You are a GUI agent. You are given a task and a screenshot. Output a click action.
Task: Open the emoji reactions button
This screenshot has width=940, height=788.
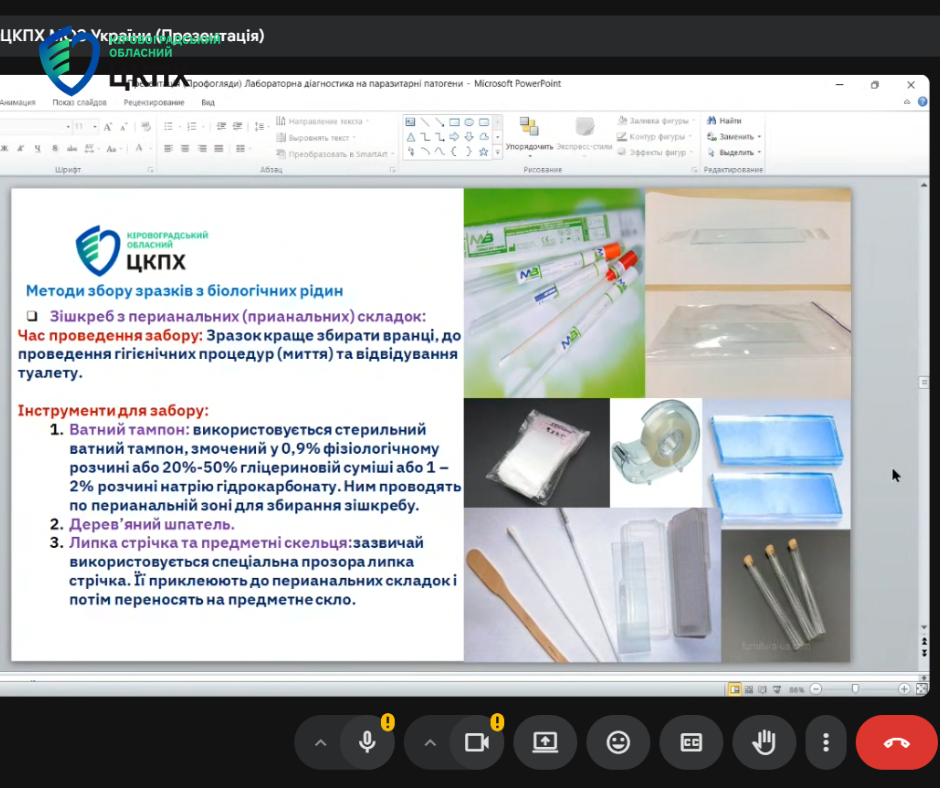click(619, 742)
